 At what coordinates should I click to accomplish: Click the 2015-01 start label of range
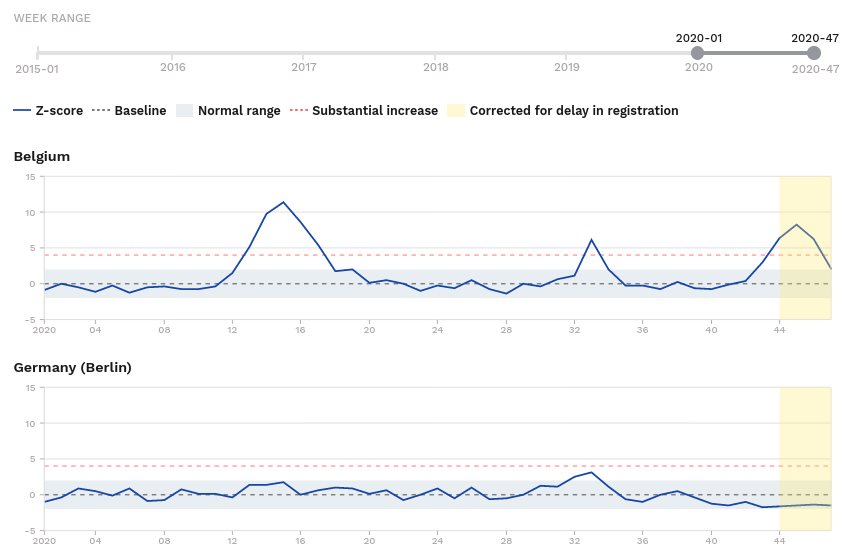point(37,69)
